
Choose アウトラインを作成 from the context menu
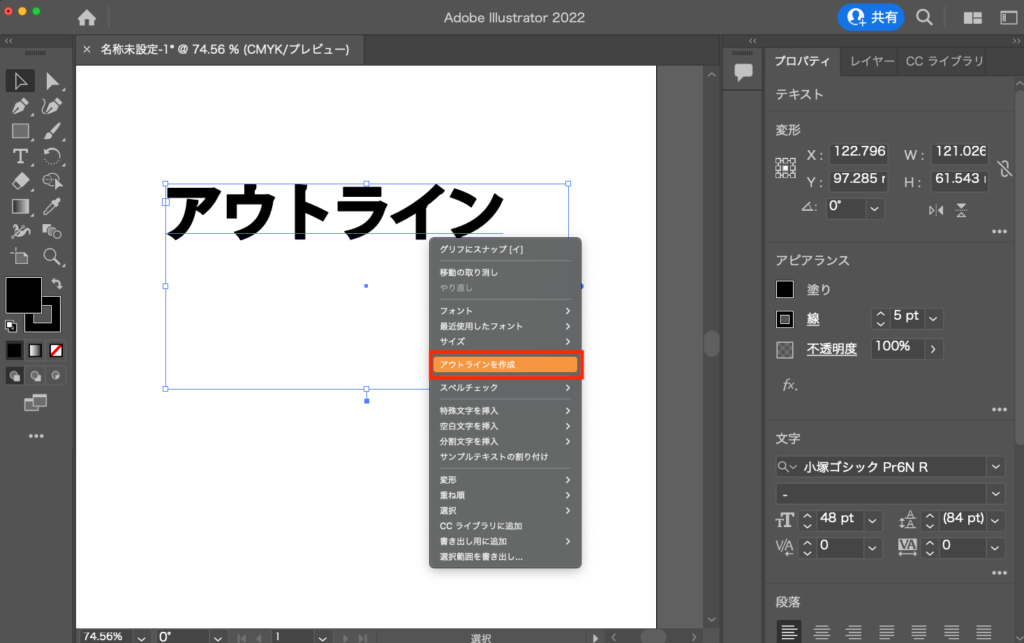[506, 365]
